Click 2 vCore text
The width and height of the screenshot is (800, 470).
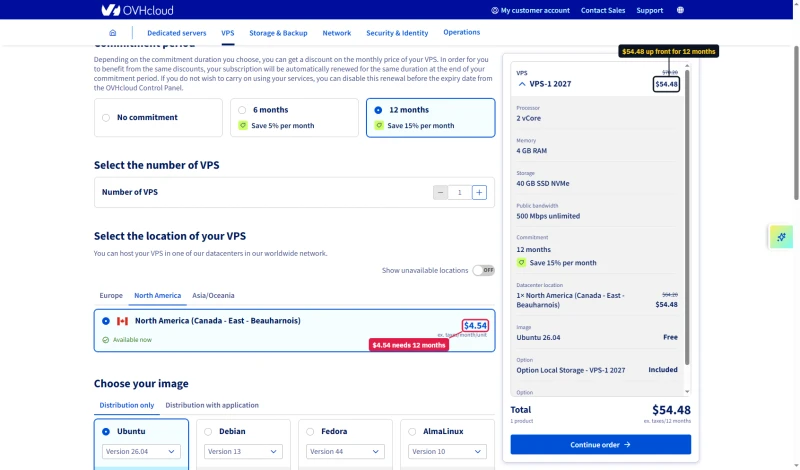tap(529, 118)
